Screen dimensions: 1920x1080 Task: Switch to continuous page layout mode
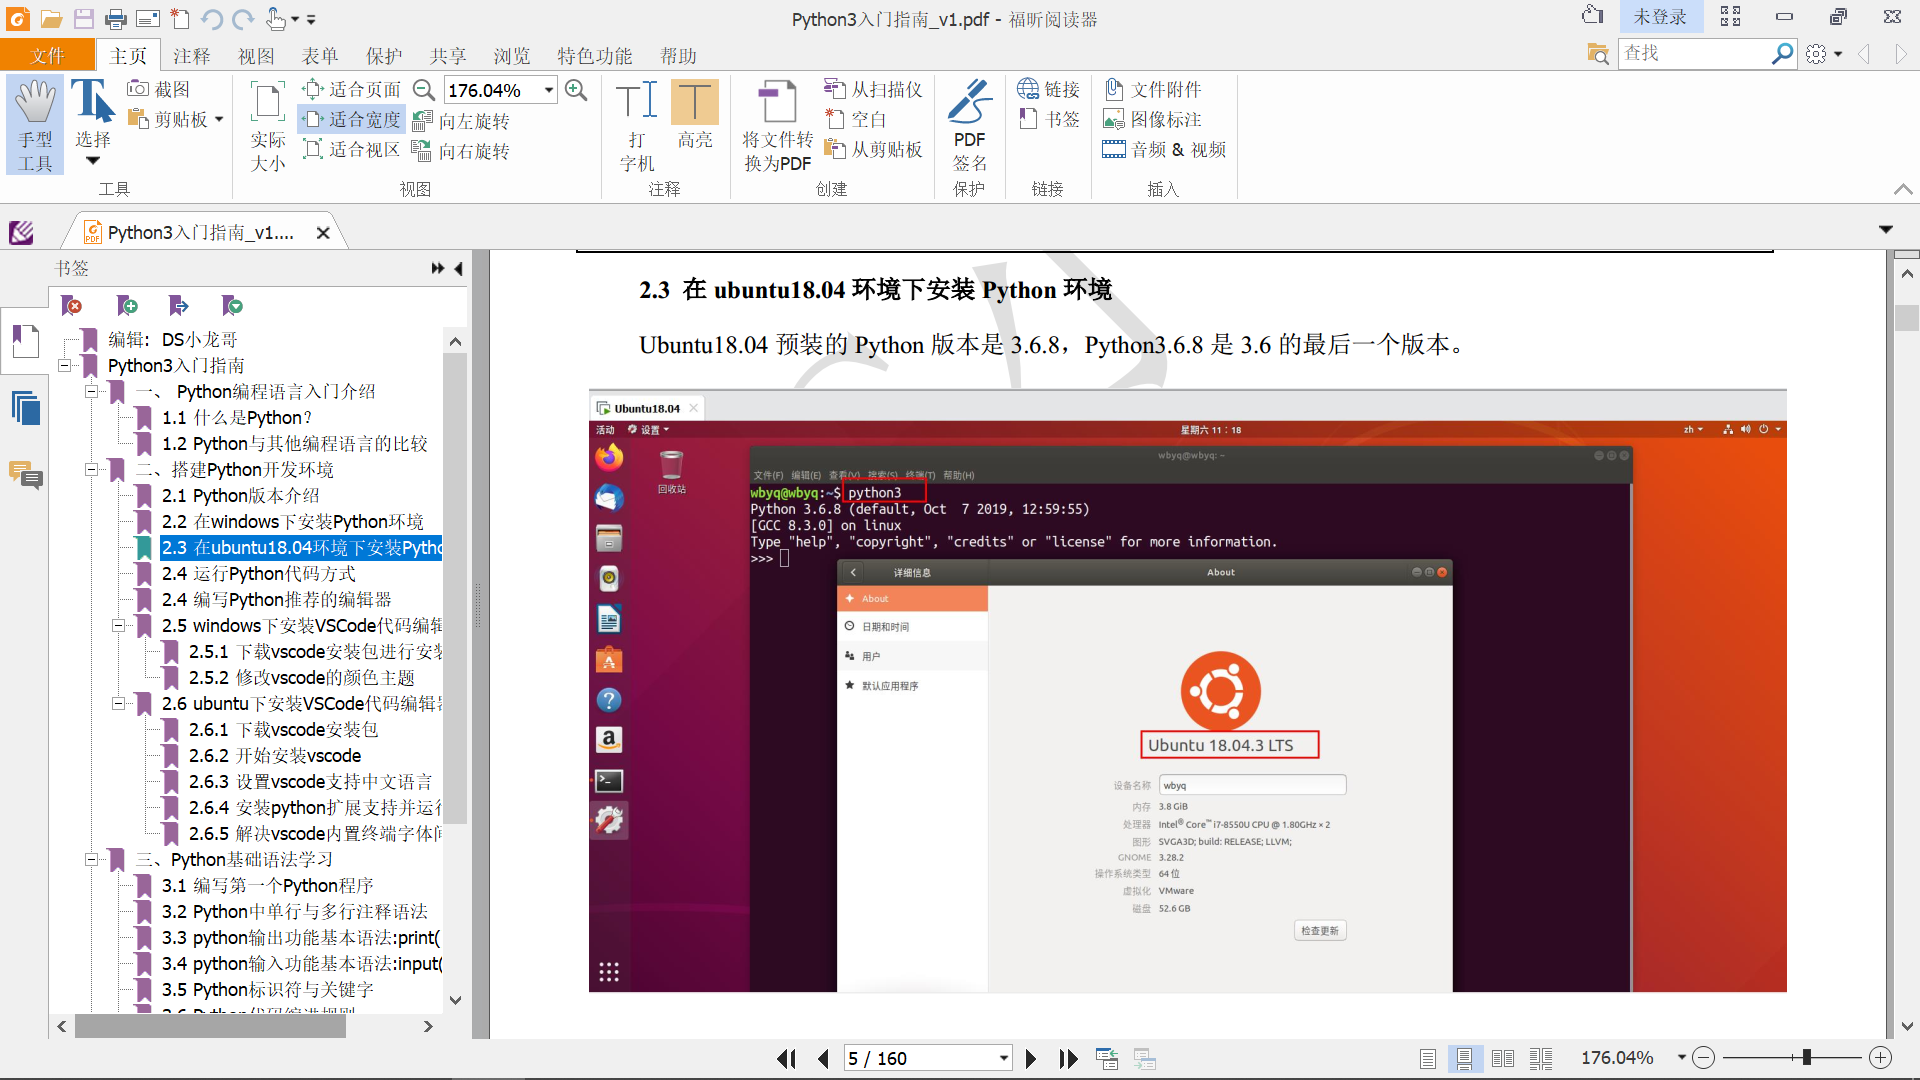point(1464,1058)
